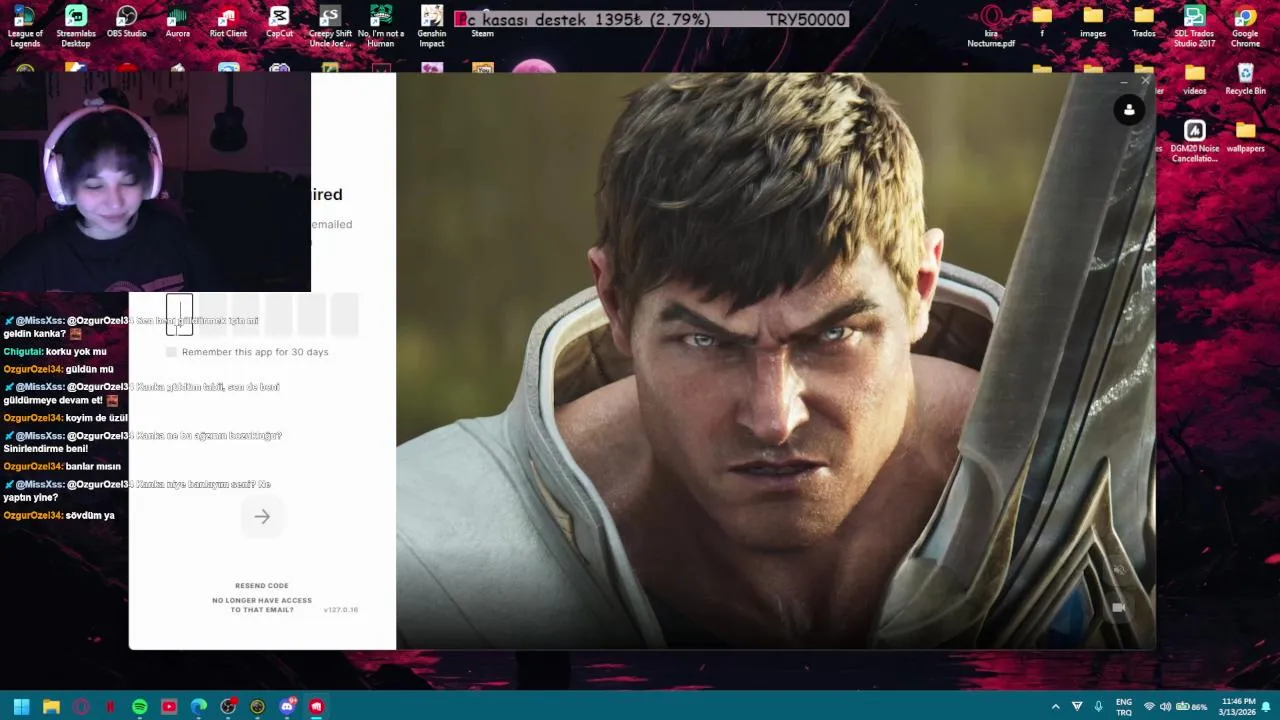Open kira Nocturne.pdf file on desktop

(991, 26)
